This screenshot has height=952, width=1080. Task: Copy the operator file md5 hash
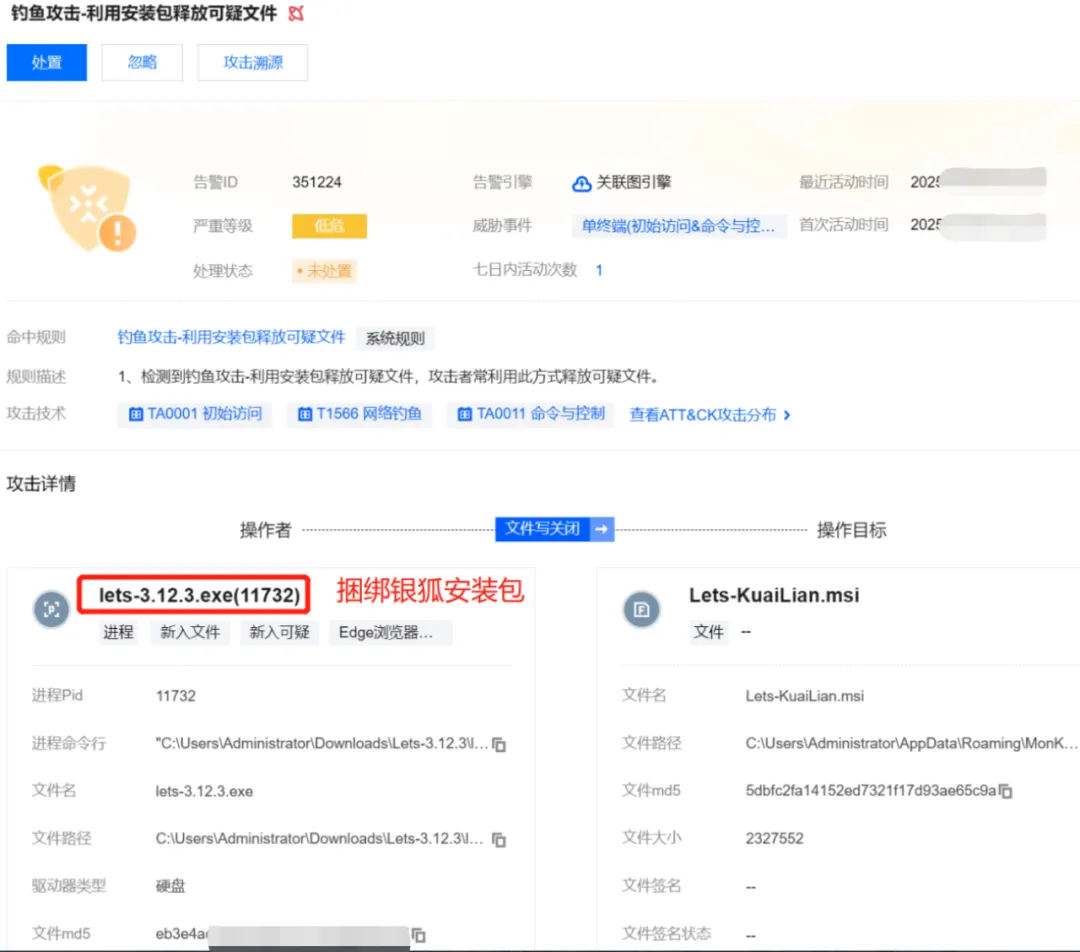tap(419, 935)
